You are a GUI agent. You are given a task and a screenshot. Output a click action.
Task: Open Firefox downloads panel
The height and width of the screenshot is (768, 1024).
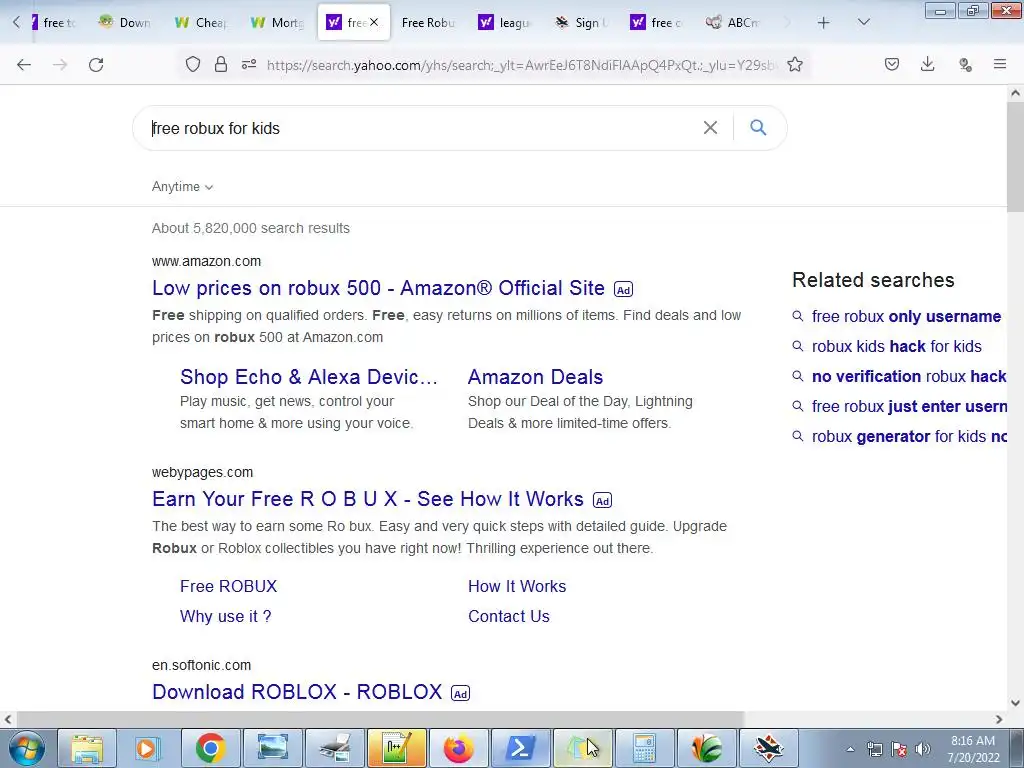[927, 64]
